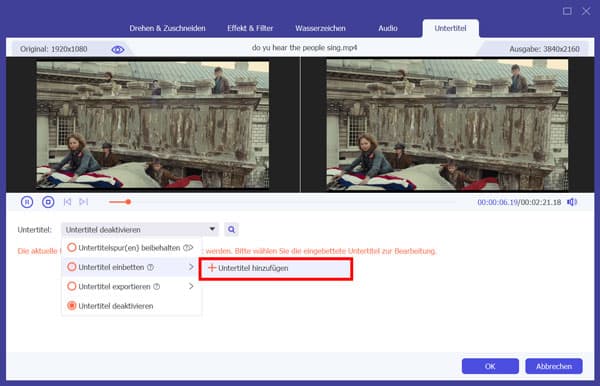Select Untertitel einbetten radio option
The width and height of the screenshot is (600, 386).
(x=72, y=267)
